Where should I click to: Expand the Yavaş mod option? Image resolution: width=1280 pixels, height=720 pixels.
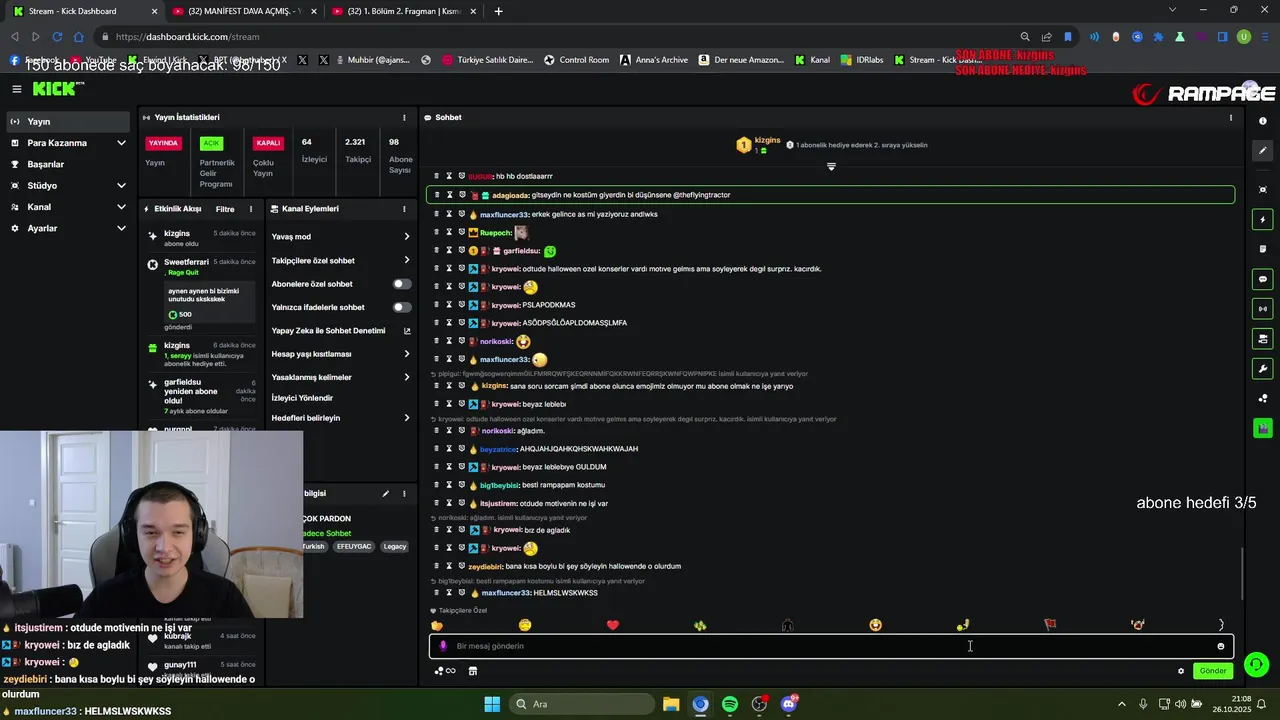(341, 237)
